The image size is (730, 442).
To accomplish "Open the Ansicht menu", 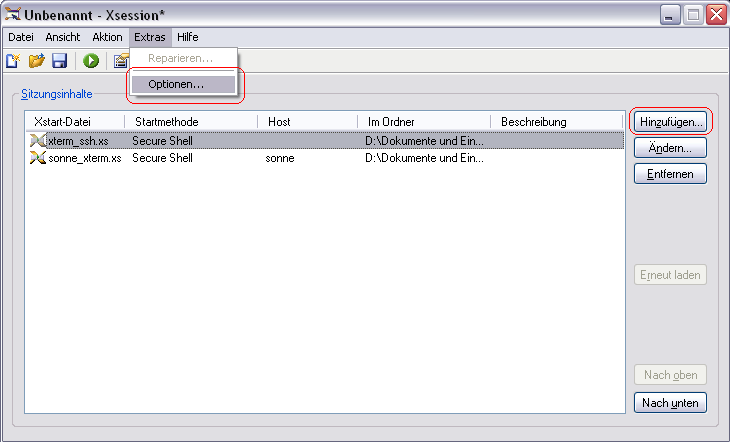I will 63,37.
